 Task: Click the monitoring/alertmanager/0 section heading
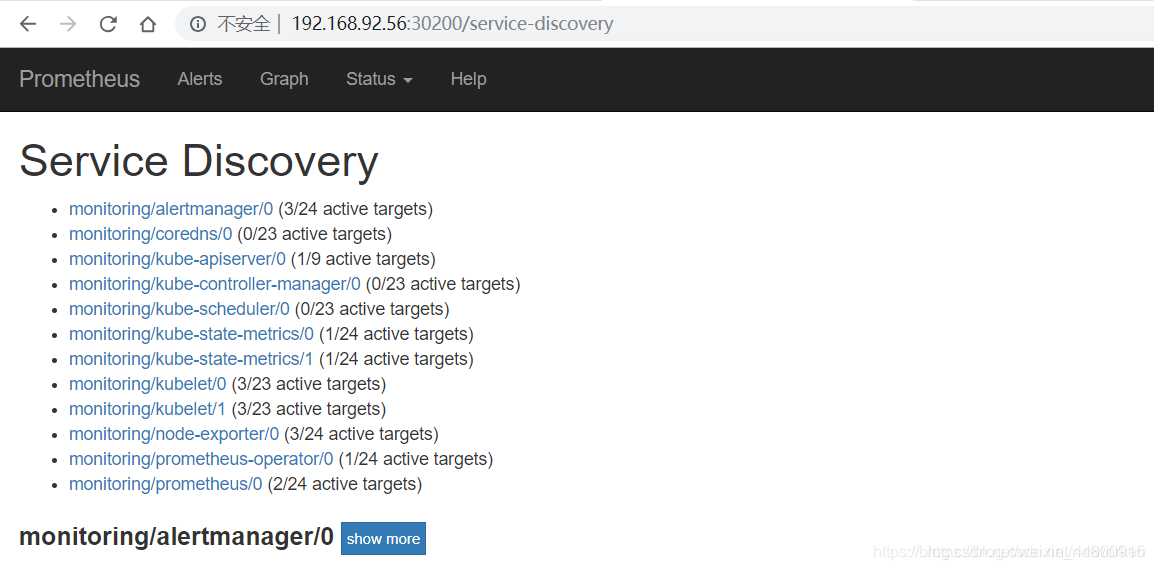click(177, 537)
